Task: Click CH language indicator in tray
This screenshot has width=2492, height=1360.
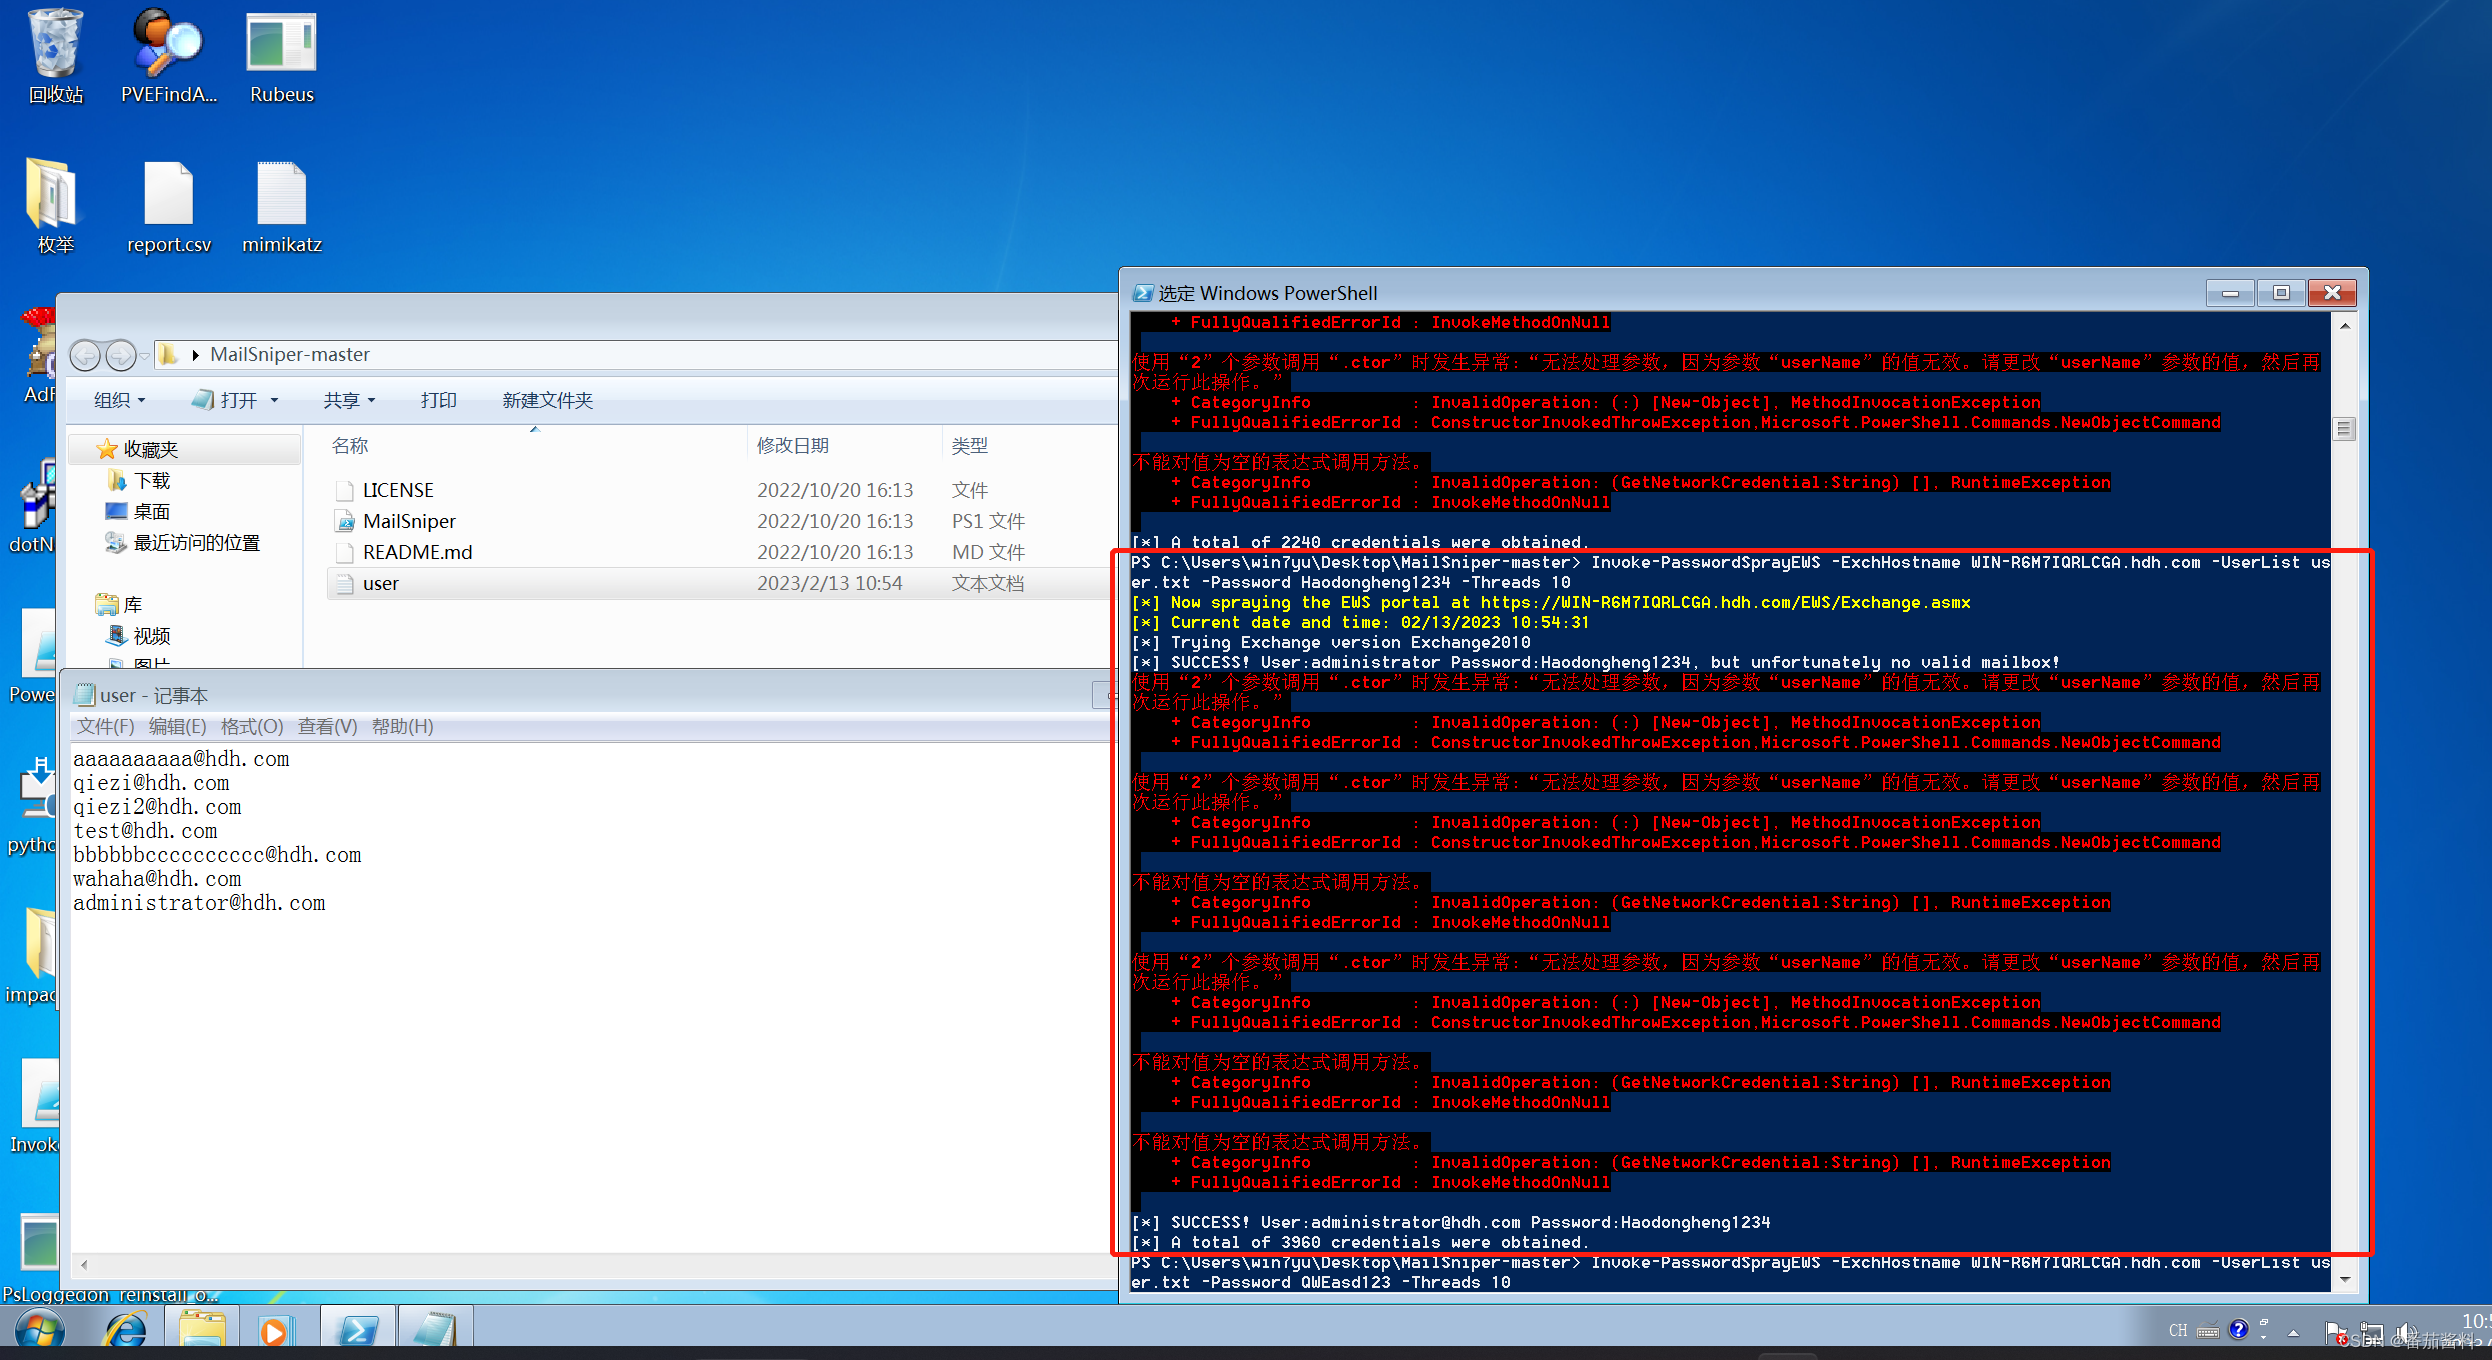Action: point(2178,1330)
